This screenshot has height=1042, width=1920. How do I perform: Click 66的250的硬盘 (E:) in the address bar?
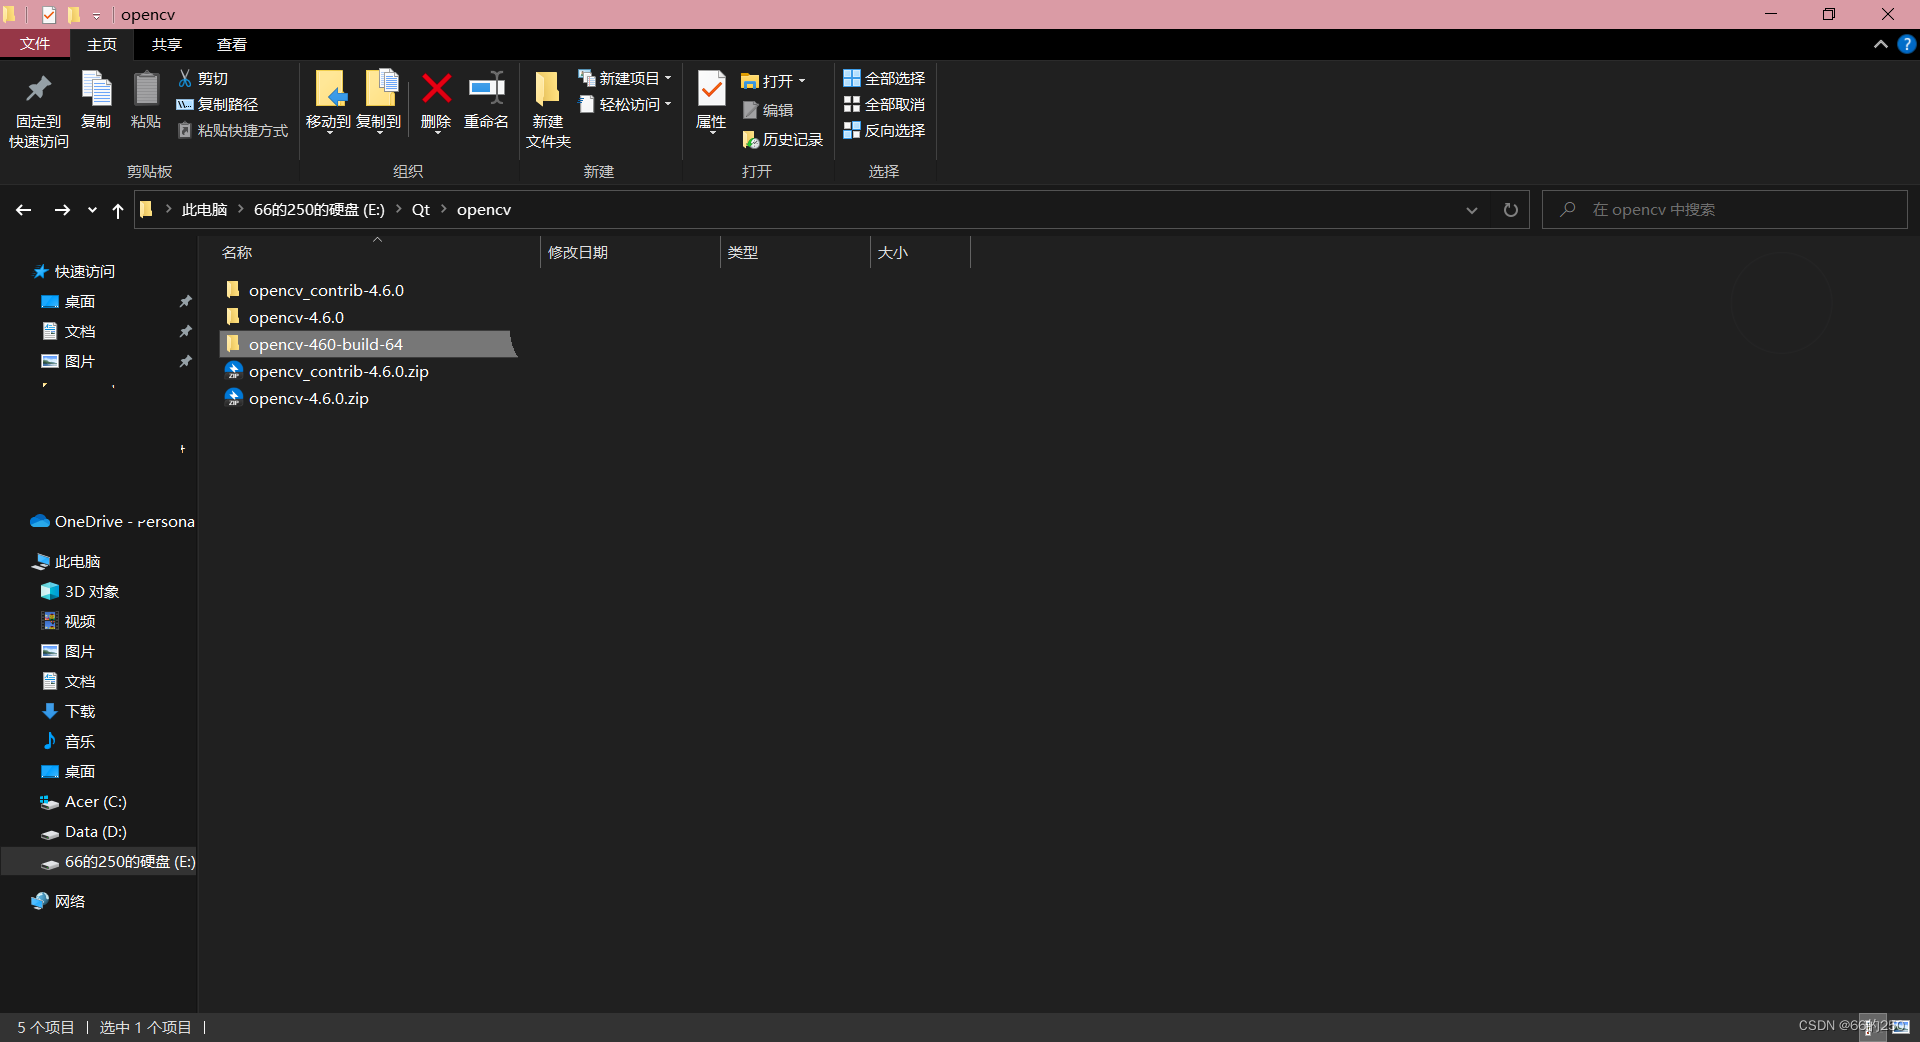point(319,209)
